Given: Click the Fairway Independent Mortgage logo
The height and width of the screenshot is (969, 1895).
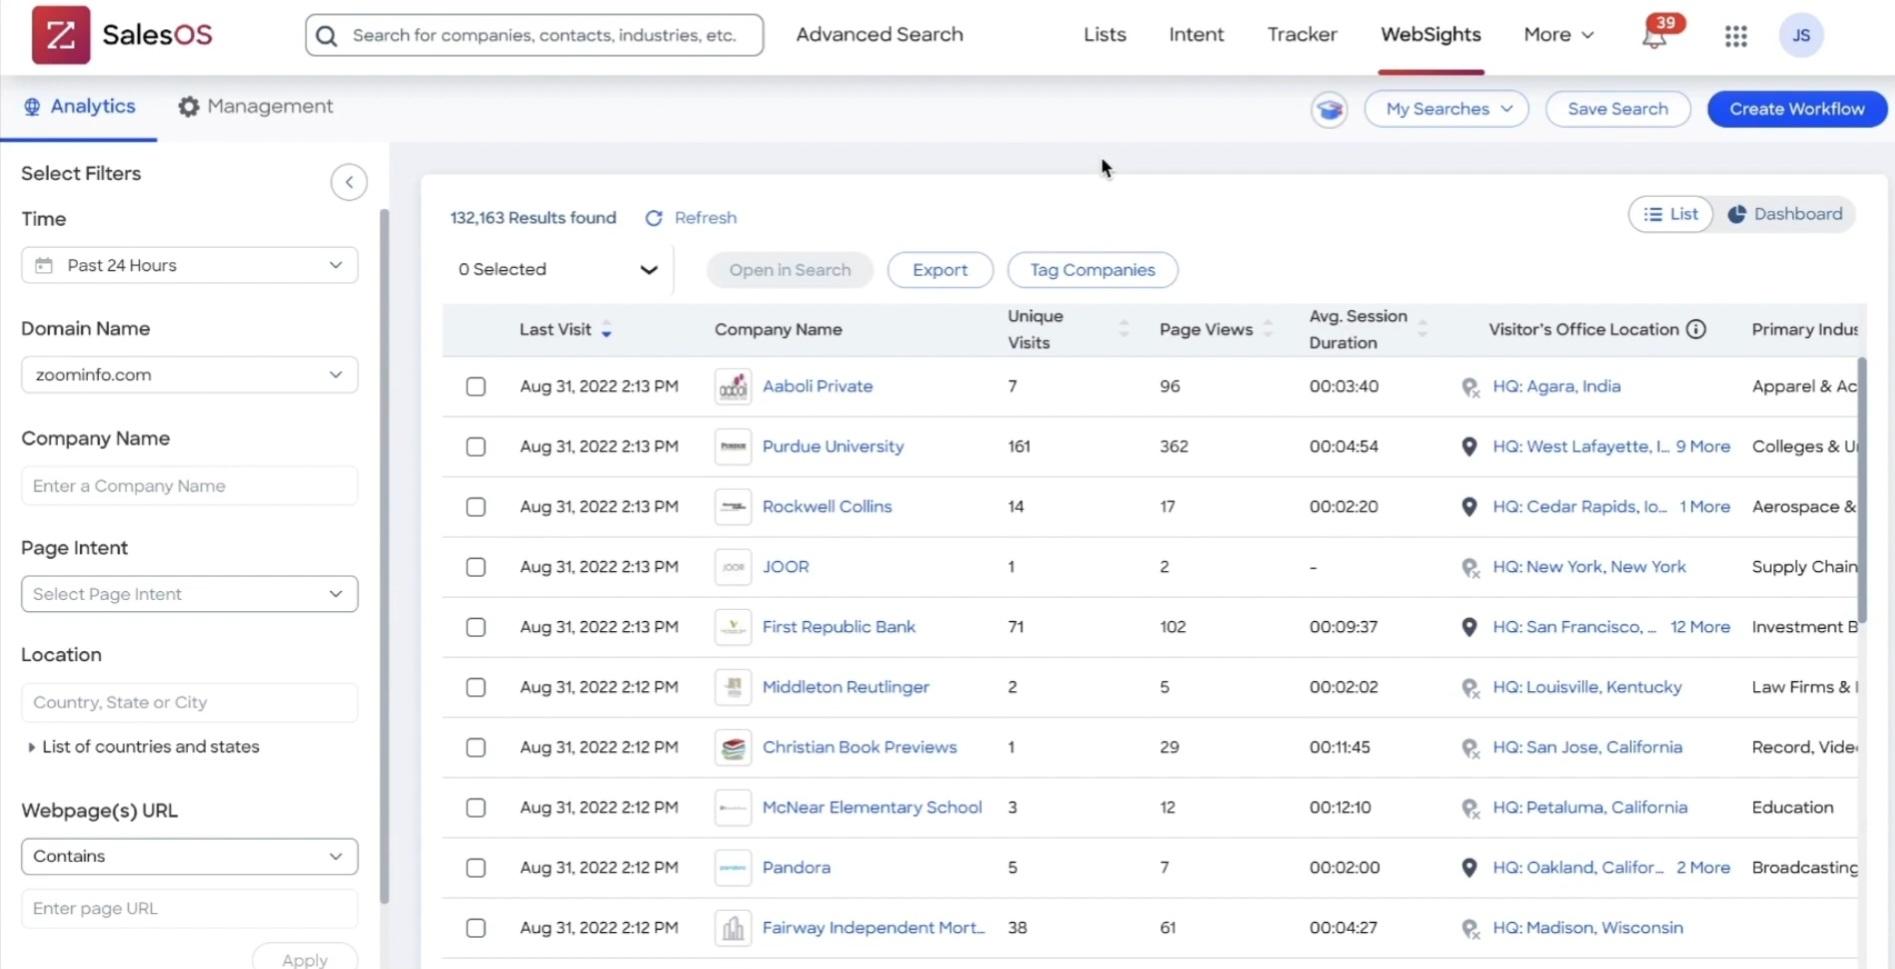Looking at the screenshot, I should tap(733, 928).
